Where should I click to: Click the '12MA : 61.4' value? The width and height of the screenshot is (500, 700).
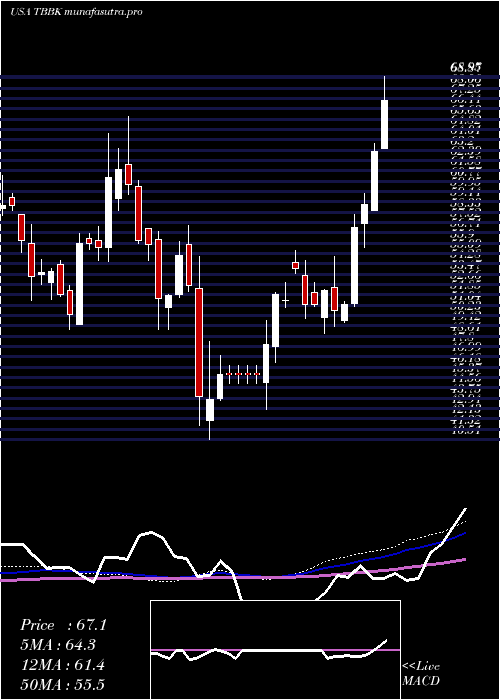[62, 665]
